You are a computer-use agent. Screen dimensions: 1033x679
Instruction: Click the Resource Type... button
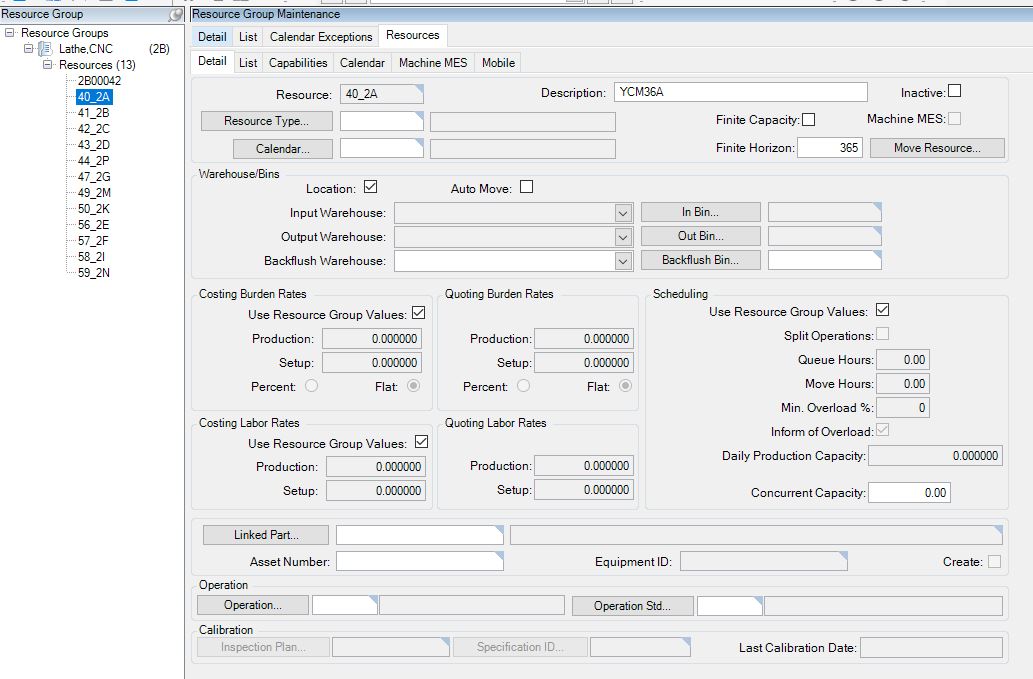pos(266,121)
